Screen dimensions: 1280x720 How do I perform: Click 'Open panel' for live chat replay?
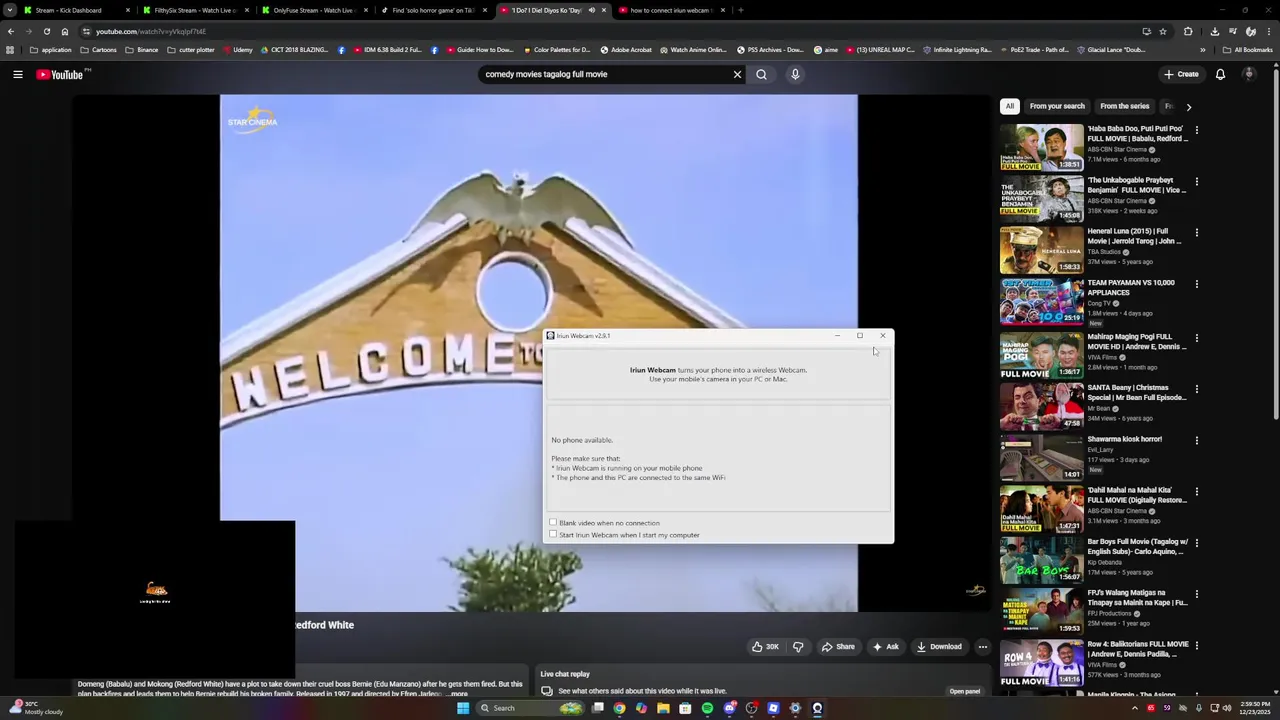964,691
